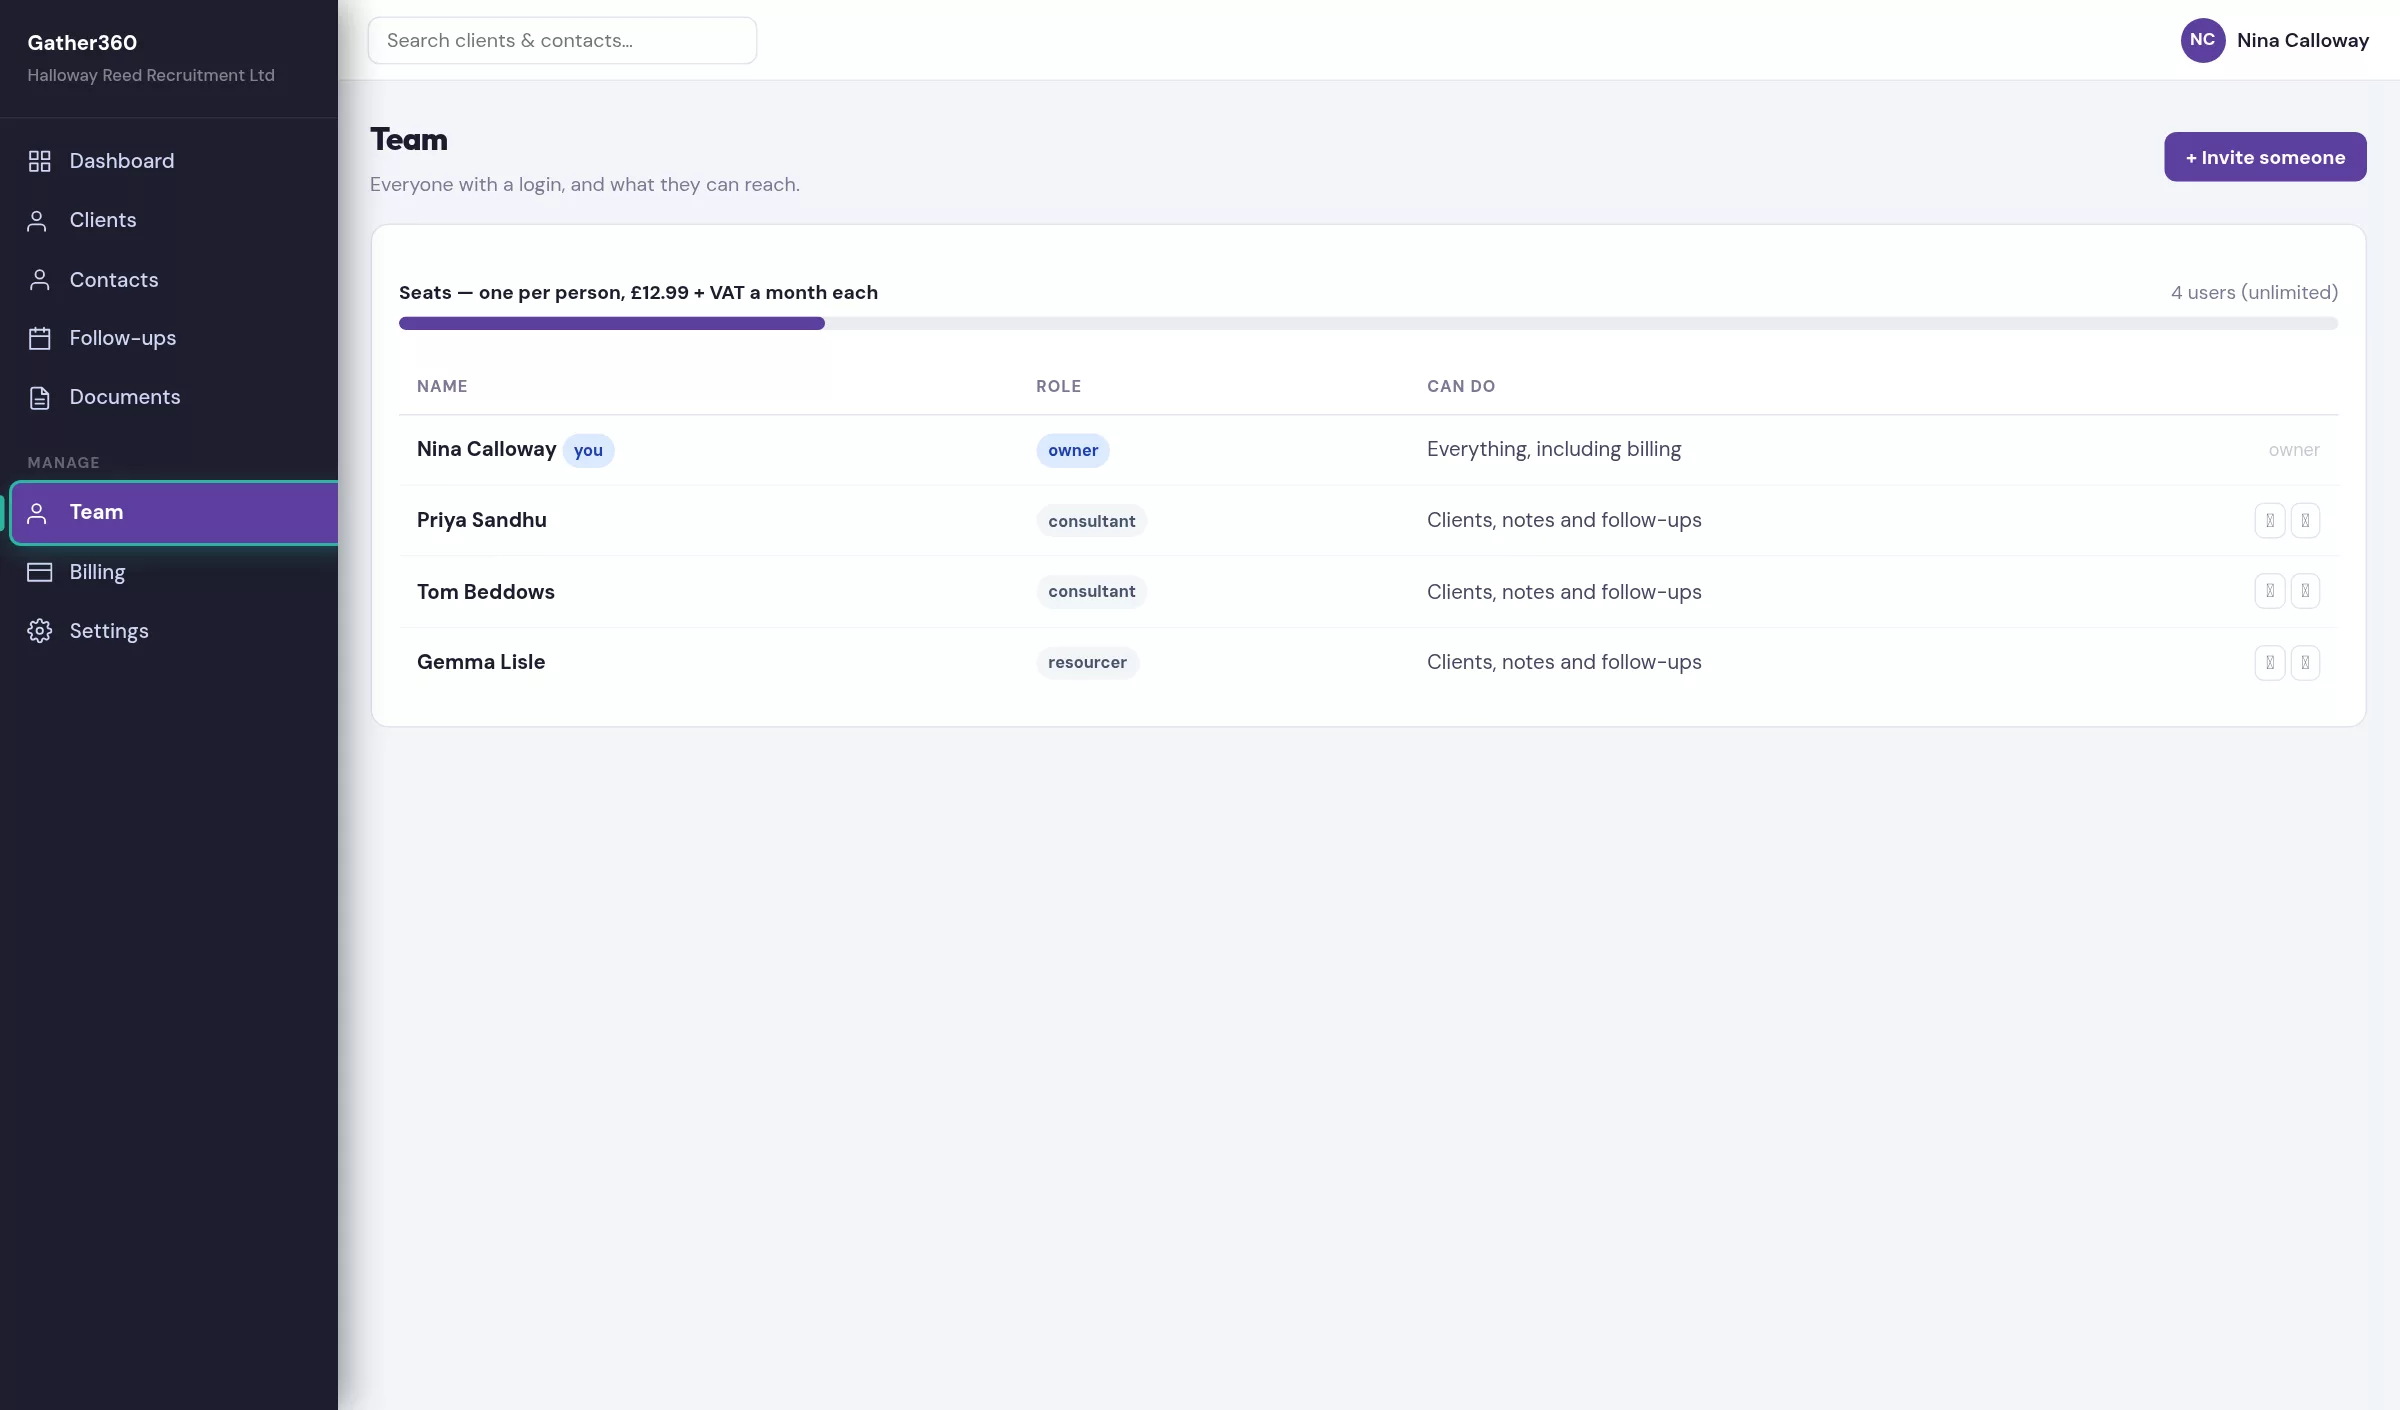The width and height of the screenshot is (2400, 1410).
Task: Click the Documents file icon in sidebar
Action: coord(39,397)
